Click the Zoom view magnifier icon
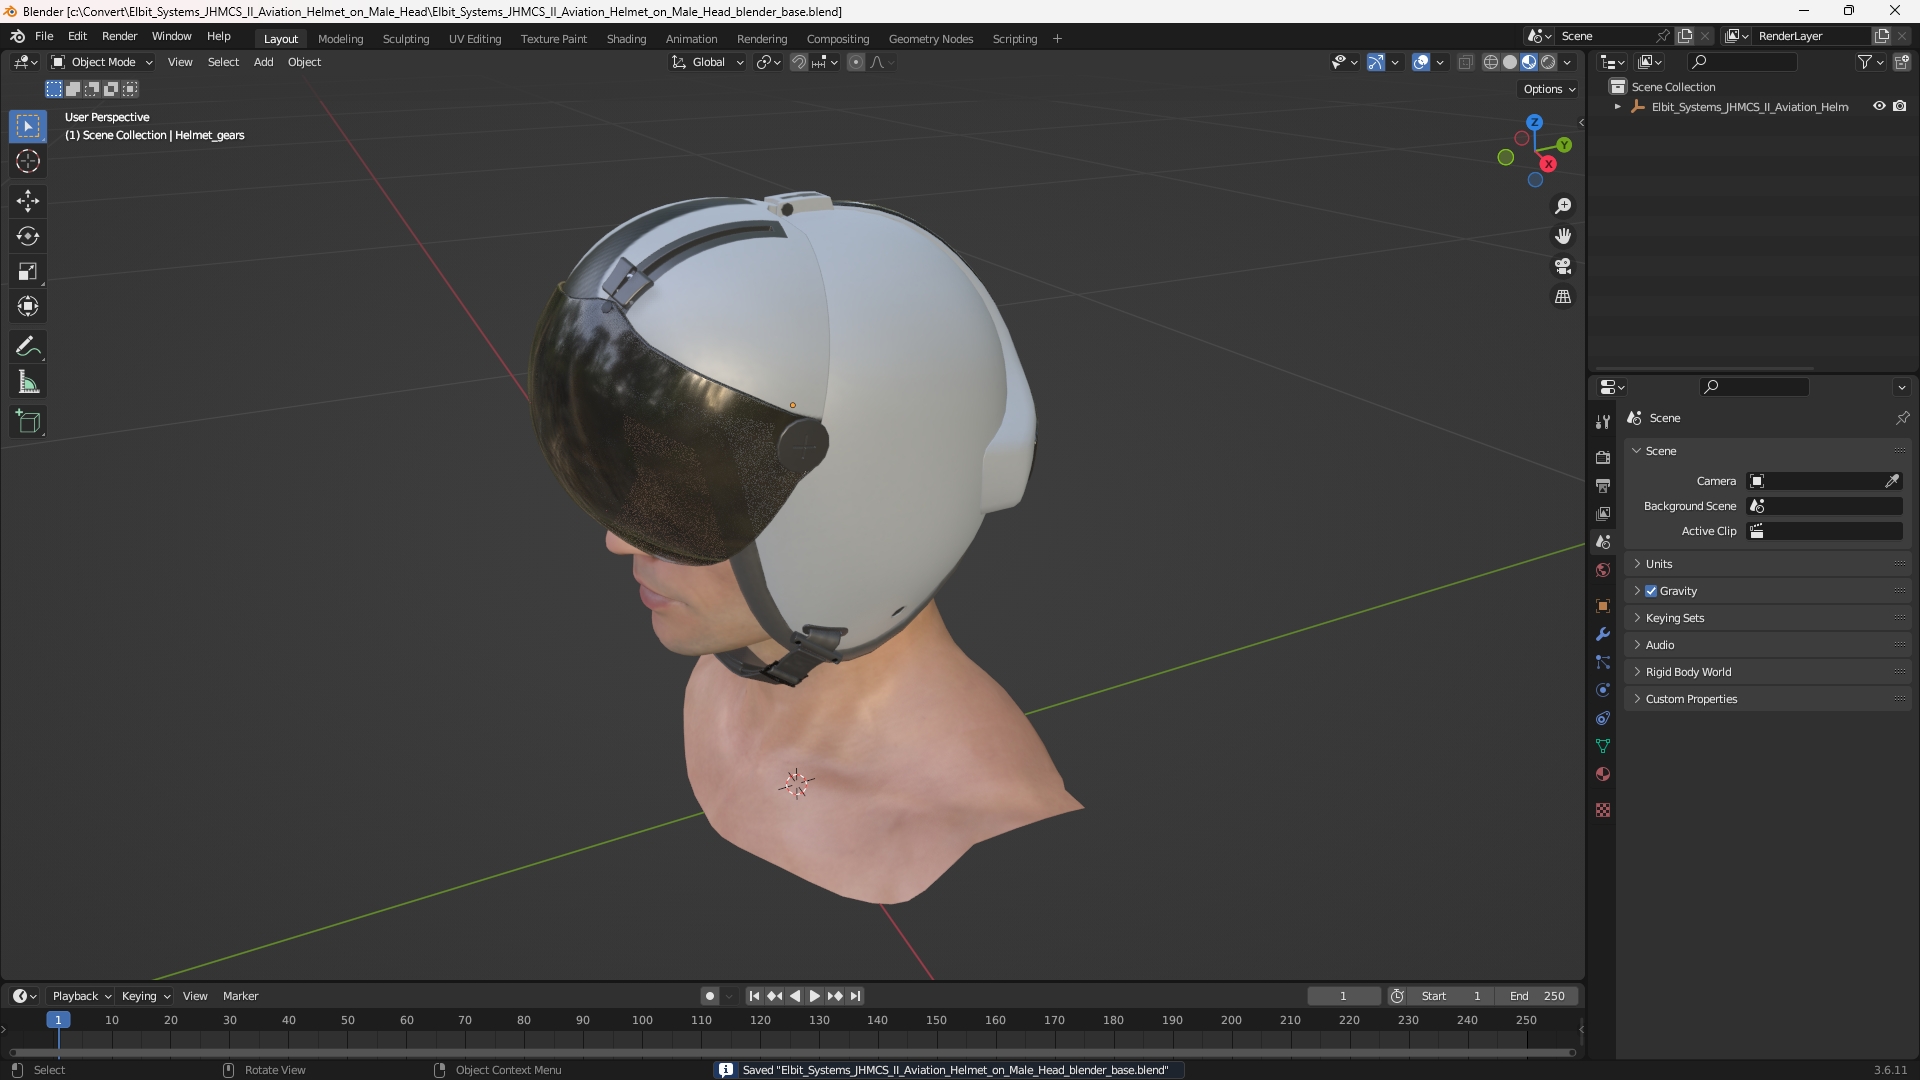This screenshot has height=1080, width=1920. pyautogui.click(x=1563, y=206)
